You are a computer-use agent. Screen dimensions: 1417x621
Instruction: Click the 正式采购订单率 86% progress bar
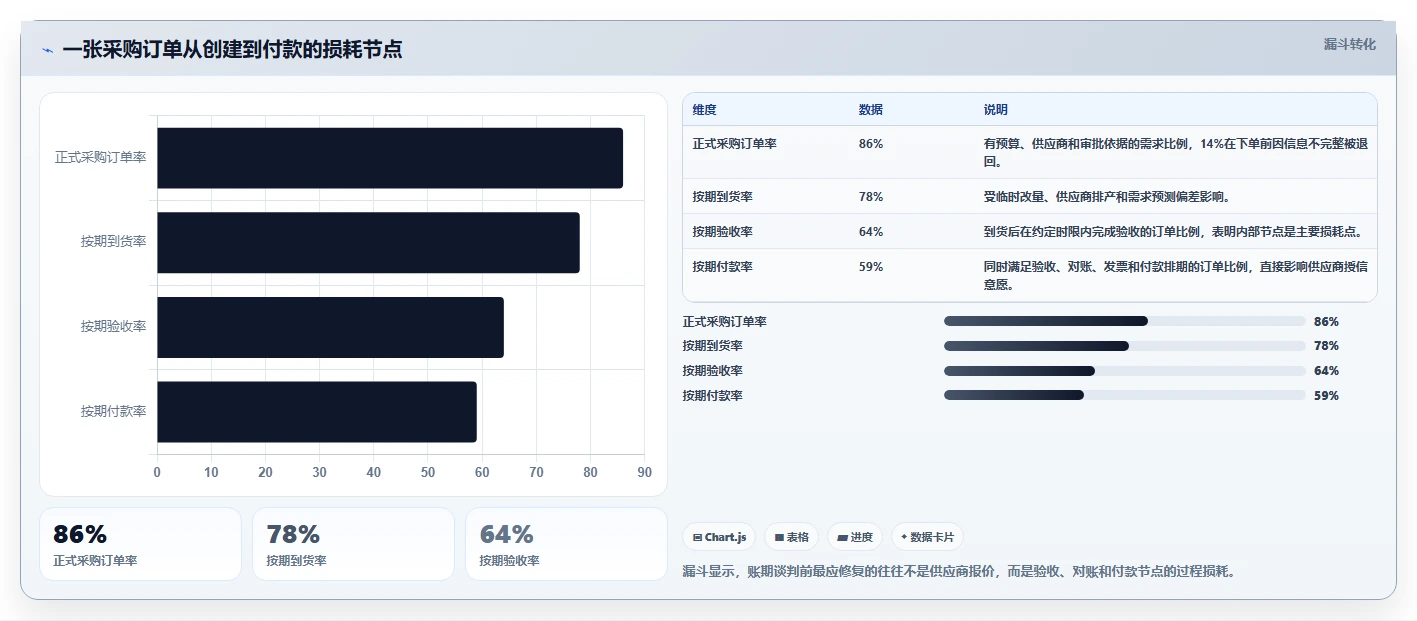coord(1125,321)
